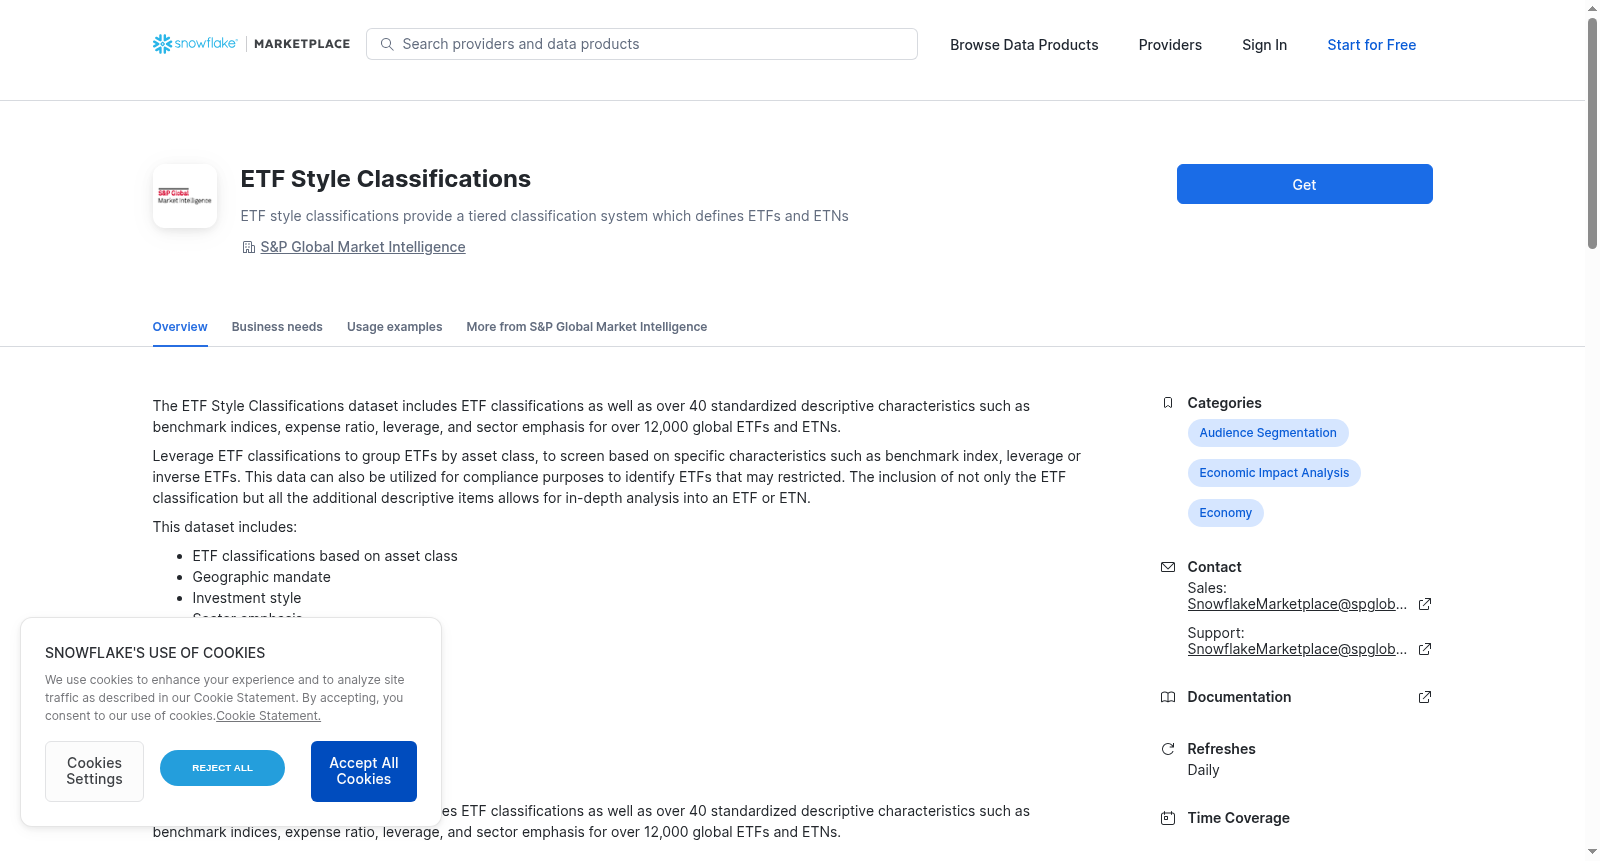Open S&P Global Market Intelligence provider link

[363, 247]
